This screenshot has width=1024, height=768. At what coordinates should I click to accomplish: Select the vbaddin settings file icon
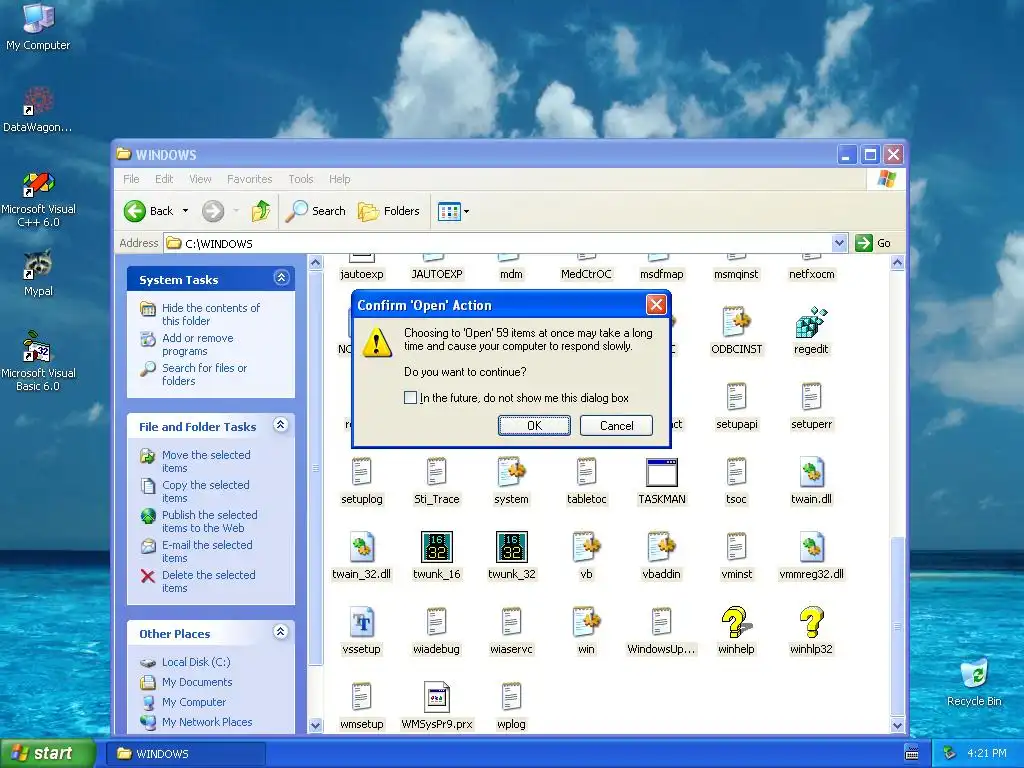(x=662, y=547)
